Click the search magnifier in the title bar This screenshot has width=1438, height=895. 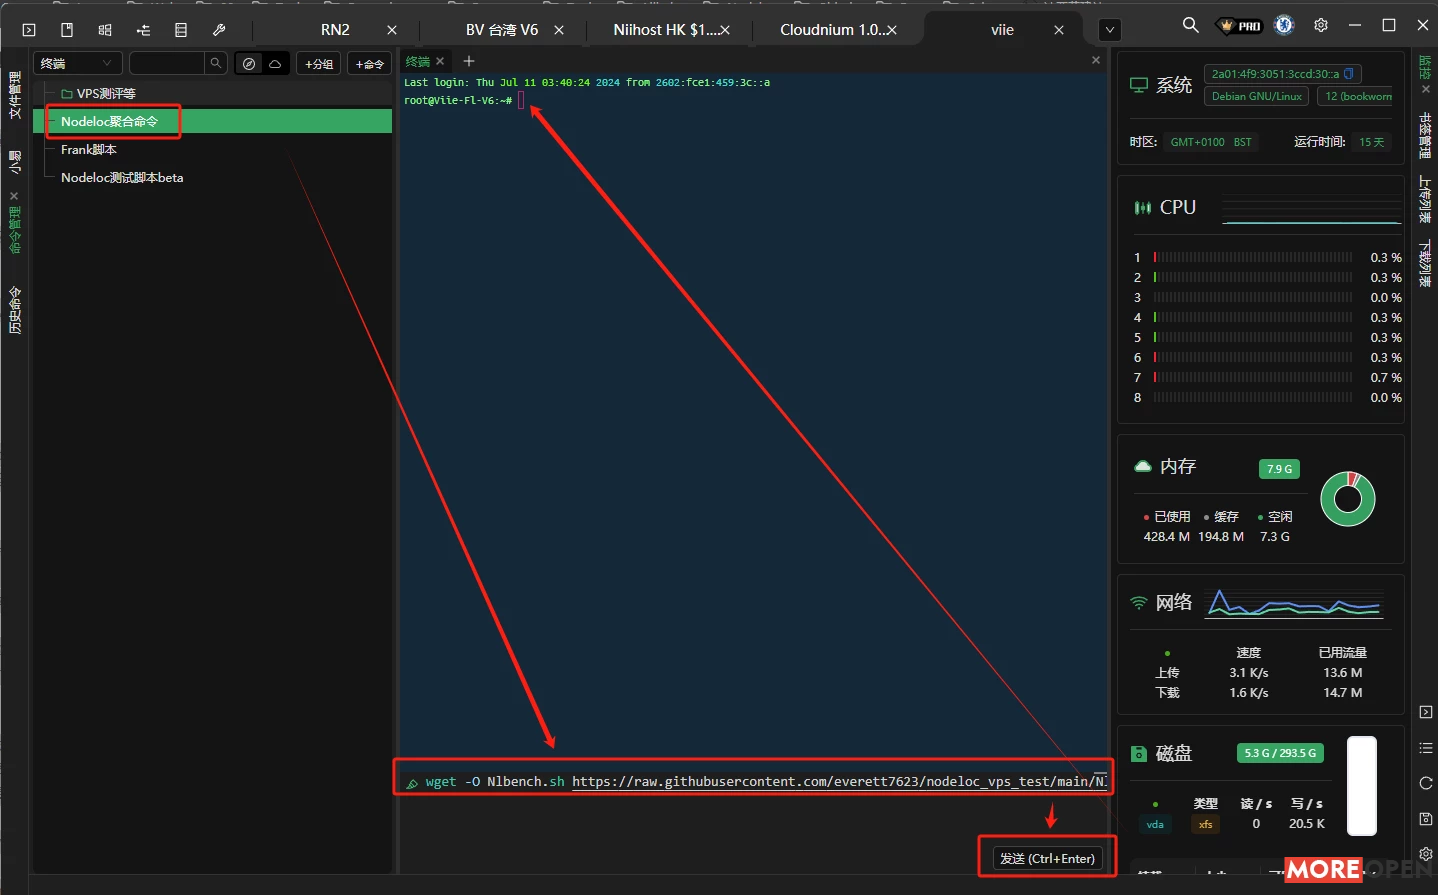pyautogui.click(x=1190, y=25)
